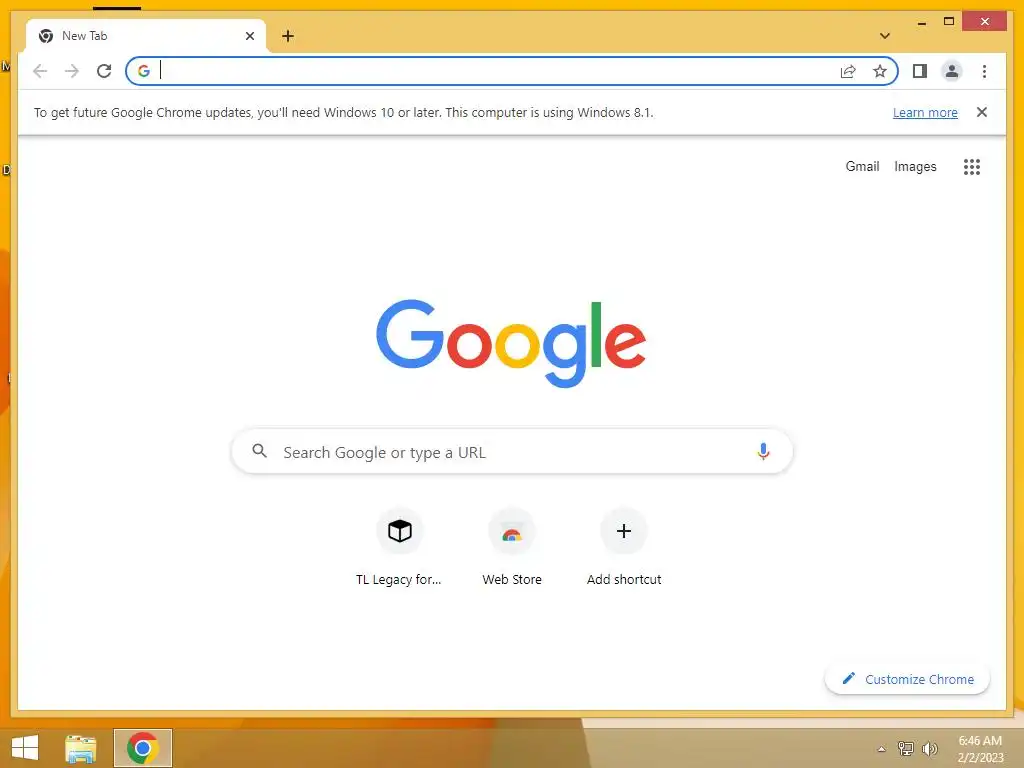
Task: Click the search magnifier icon
Action: 260,451
